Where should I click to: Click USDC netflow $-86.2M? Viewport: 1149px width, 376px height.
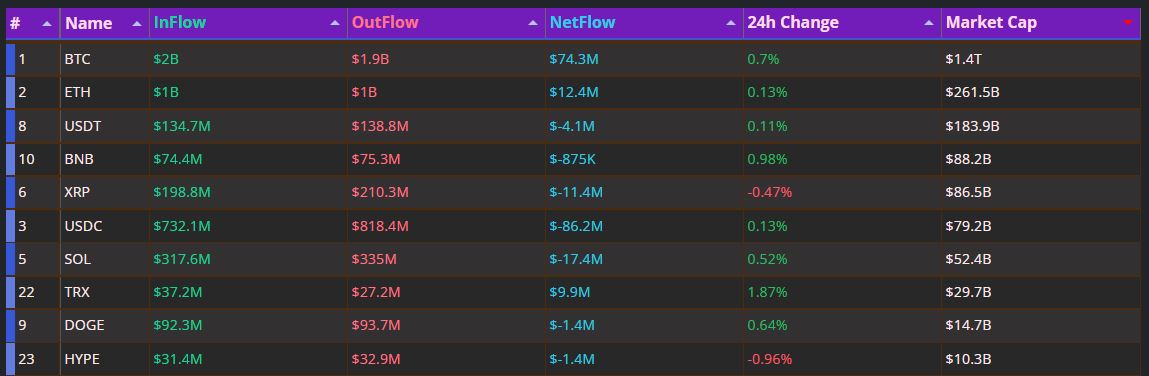[x=576, y=226]
